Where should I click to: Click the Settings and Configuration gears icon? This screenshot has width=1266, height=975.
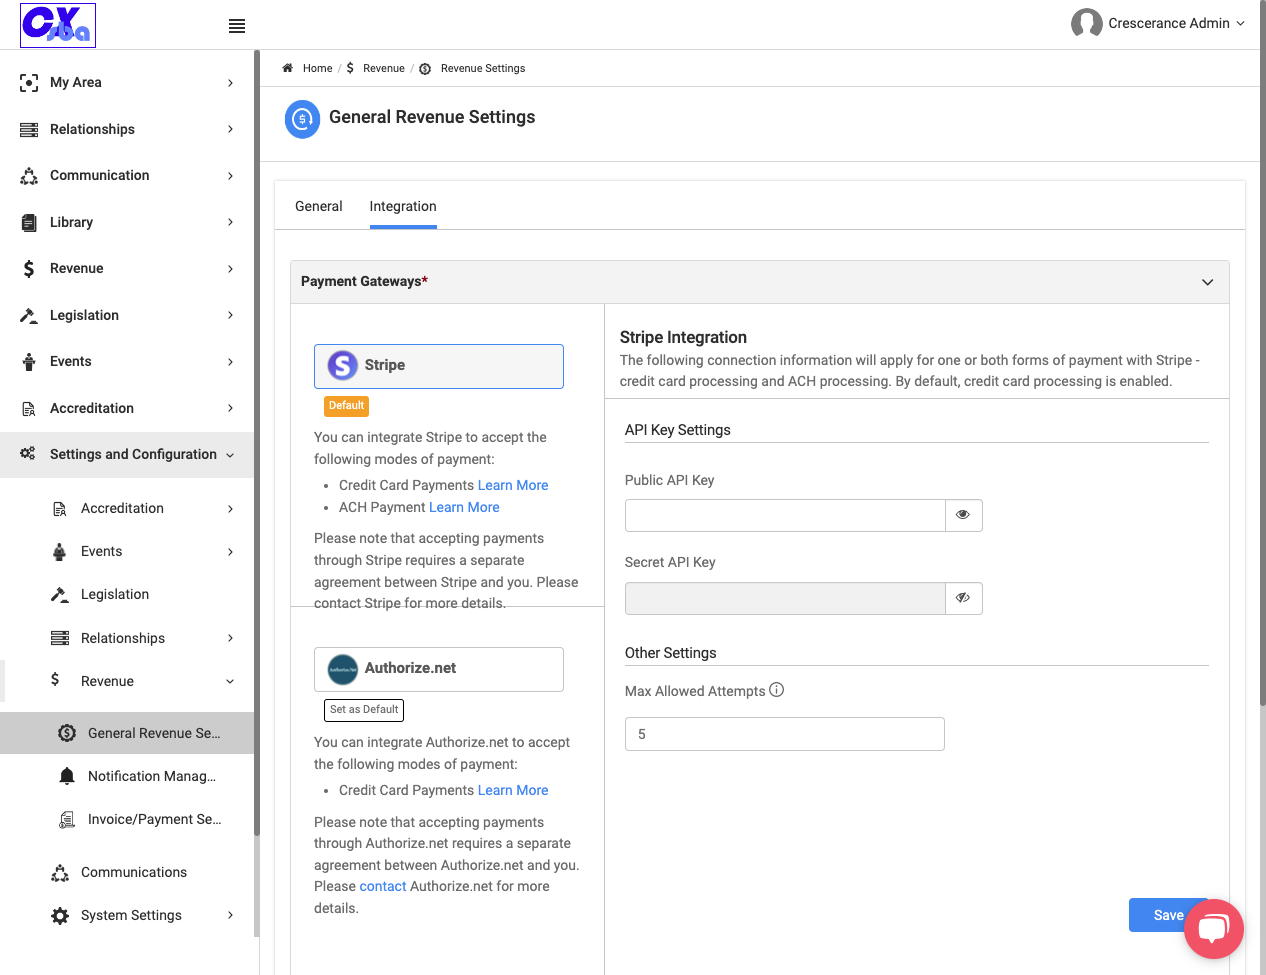coord(28,454)
